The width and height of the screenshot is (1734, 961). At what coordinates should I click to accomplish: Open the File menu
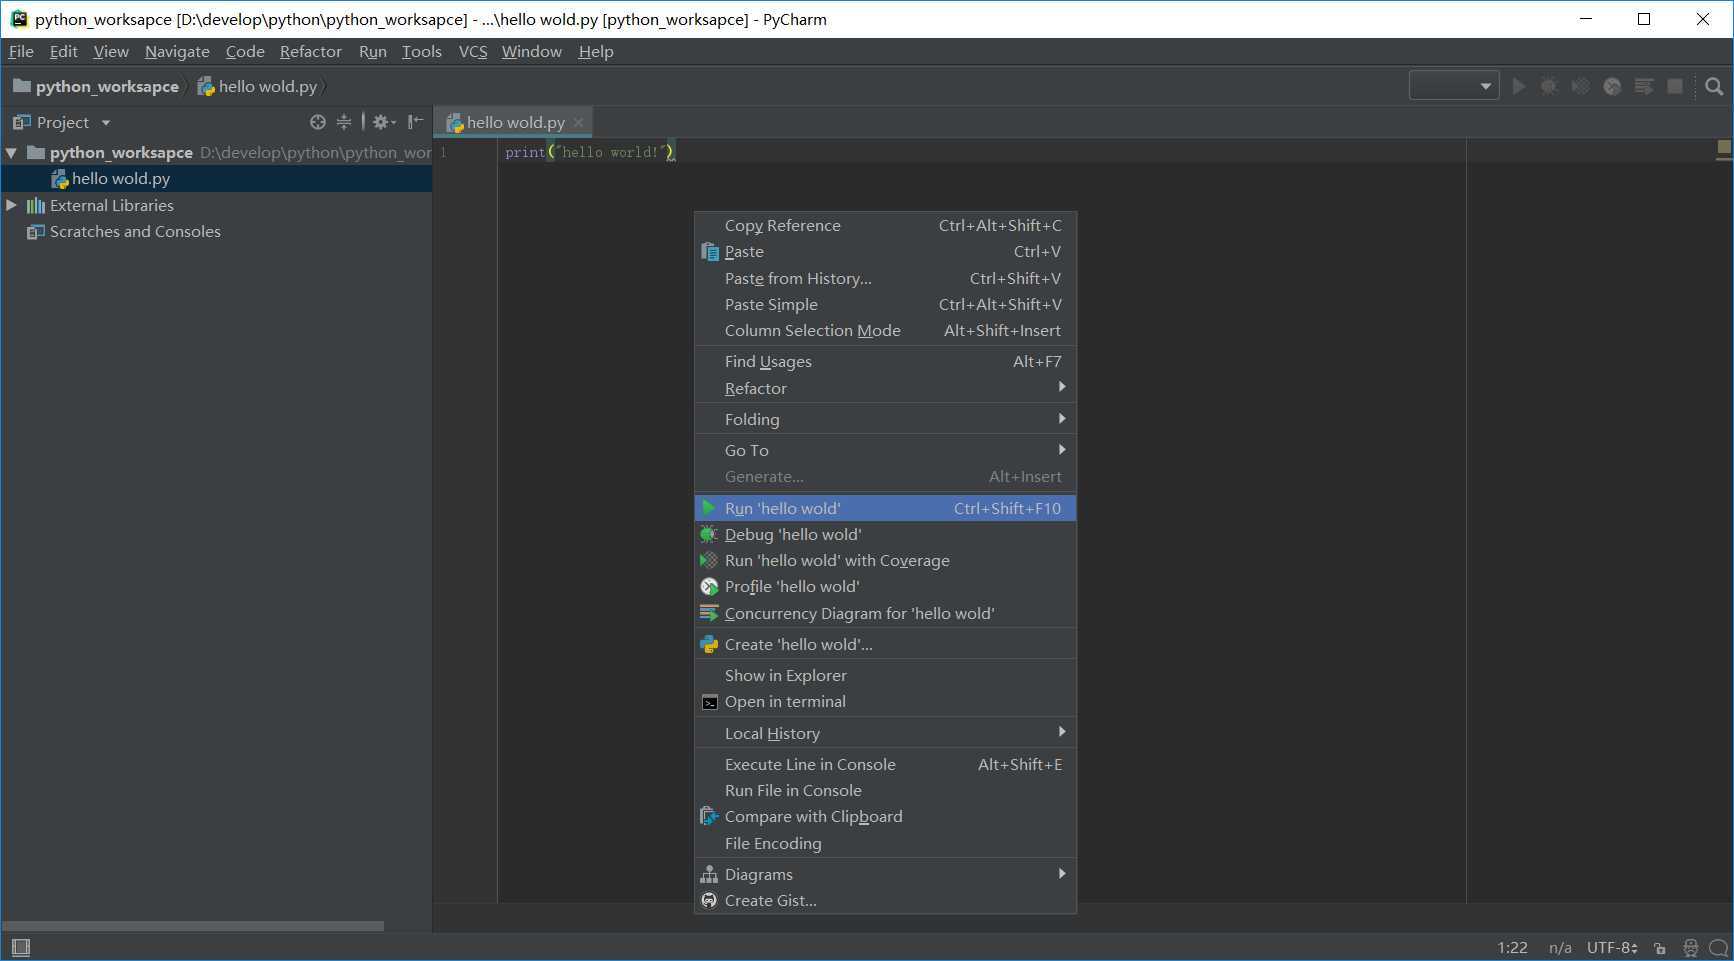coord(21,51)
